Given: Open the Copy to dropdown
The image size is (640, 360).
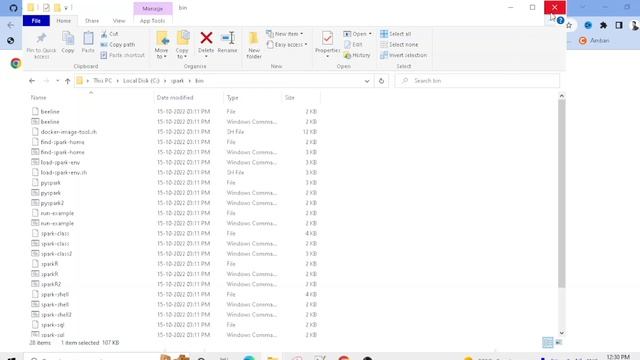Looking at the screenshot, I should (x=182, y=45).
